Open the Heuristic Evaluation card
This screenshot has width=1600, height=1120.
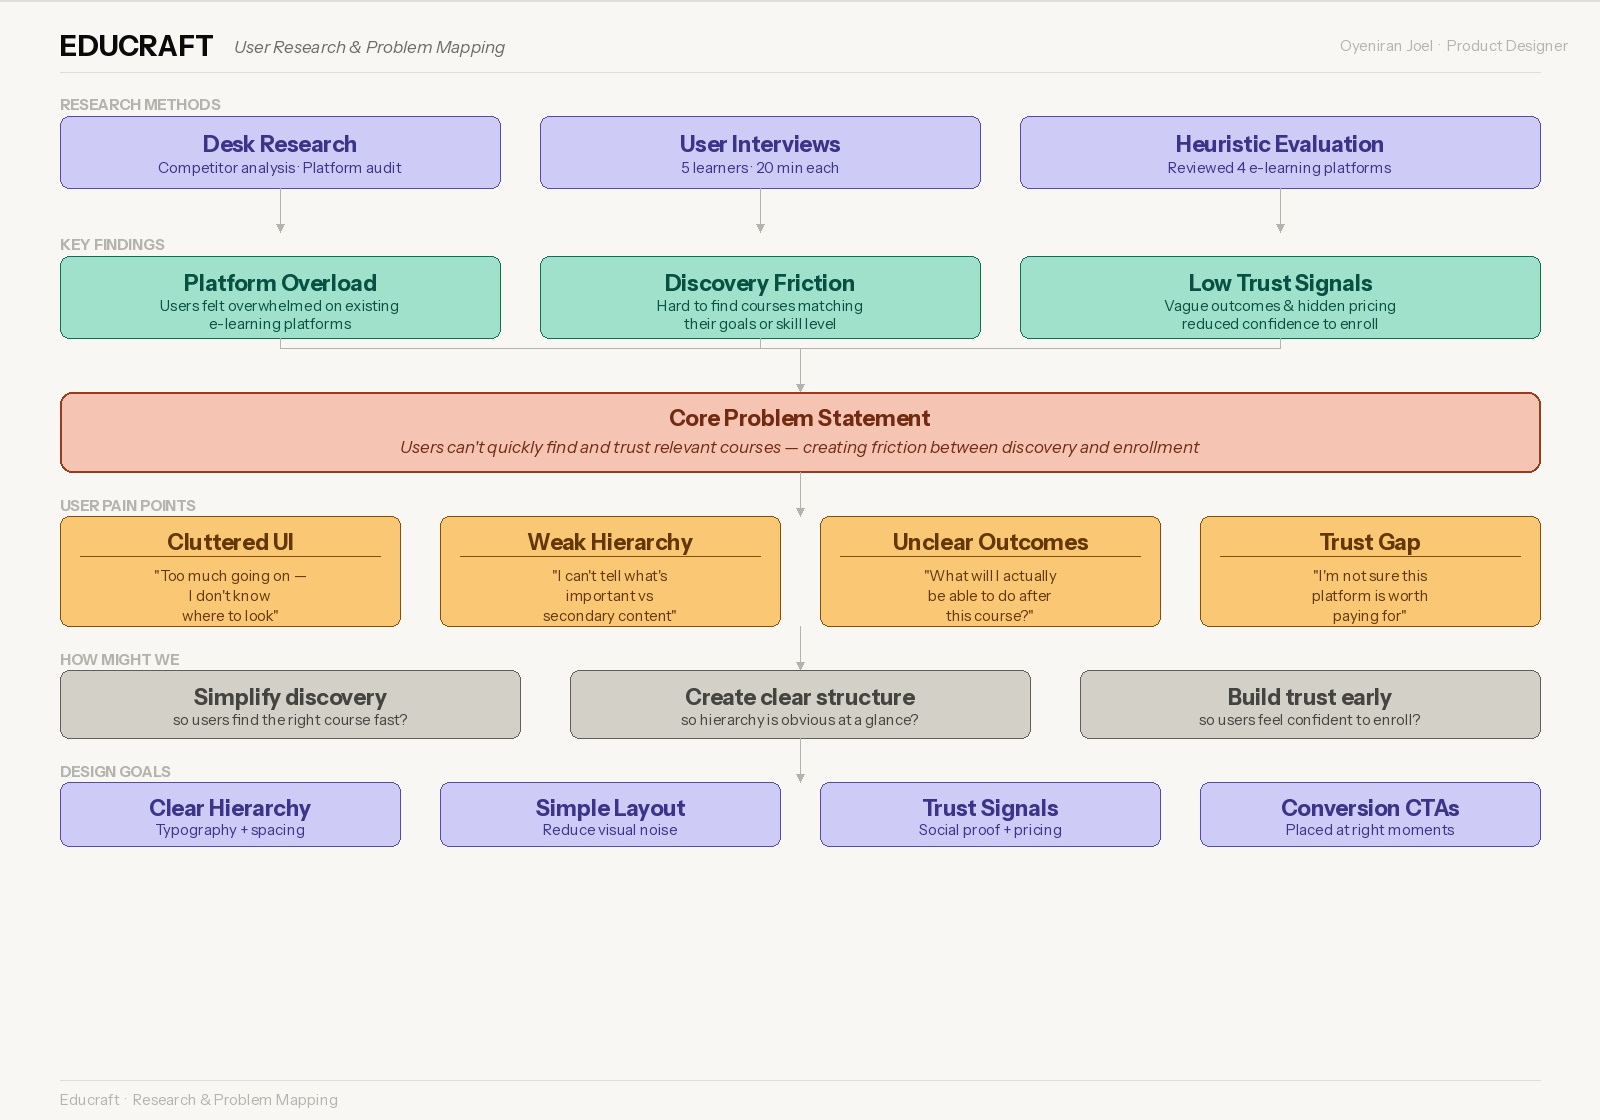click(x=1280, y=152)
